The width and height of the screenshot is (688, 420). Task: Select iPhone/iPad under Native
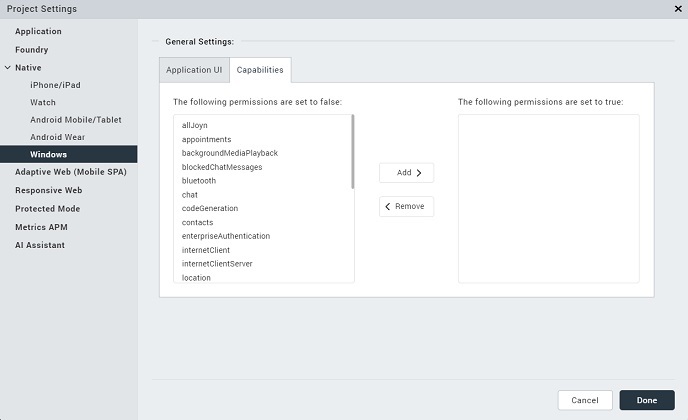[x=56, y=85]
